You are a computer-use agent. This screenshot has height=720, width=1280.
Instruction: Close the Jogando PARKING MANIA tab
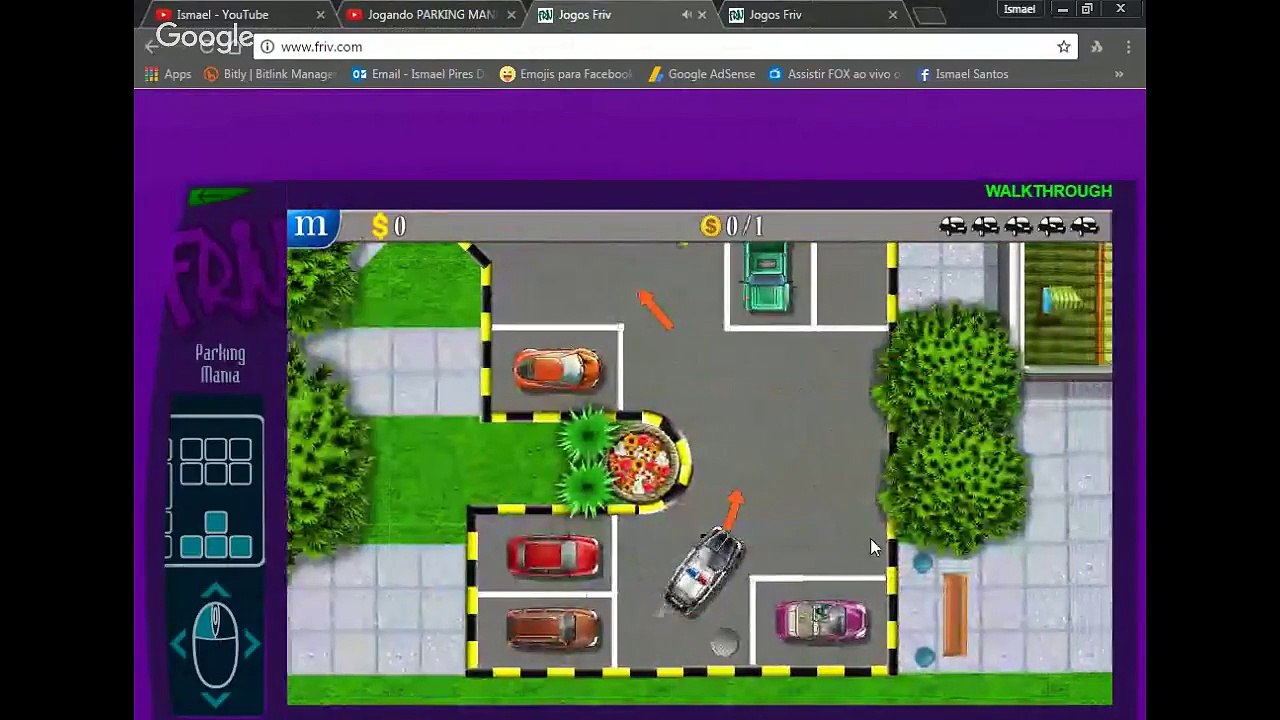point(511,15)
